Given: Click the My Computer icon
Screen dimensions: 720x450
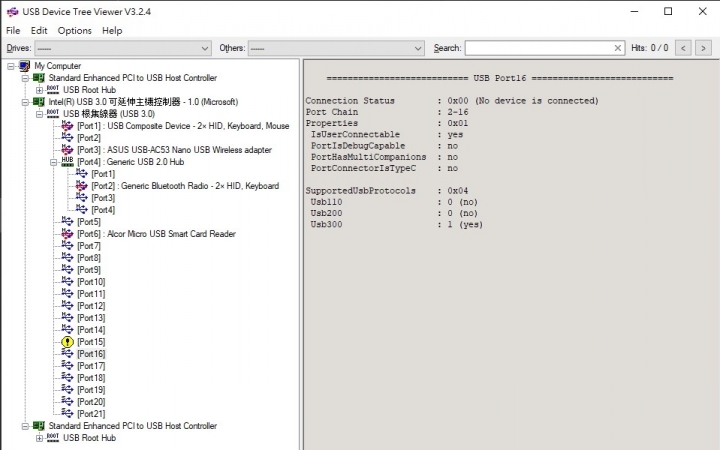Looking at the screenshot, I should [x=24, y=66].
